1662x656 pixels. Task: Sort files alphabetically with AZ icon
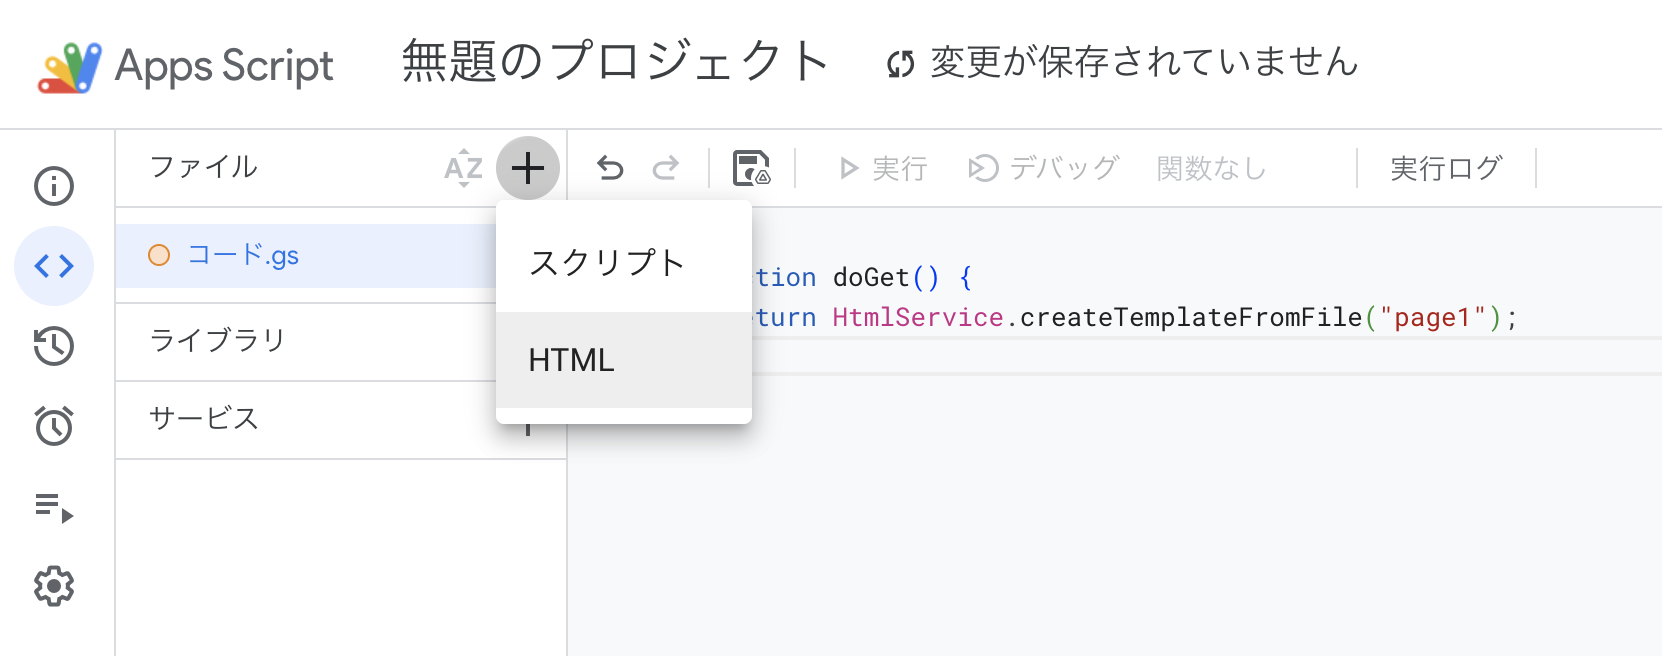point(463,168)
